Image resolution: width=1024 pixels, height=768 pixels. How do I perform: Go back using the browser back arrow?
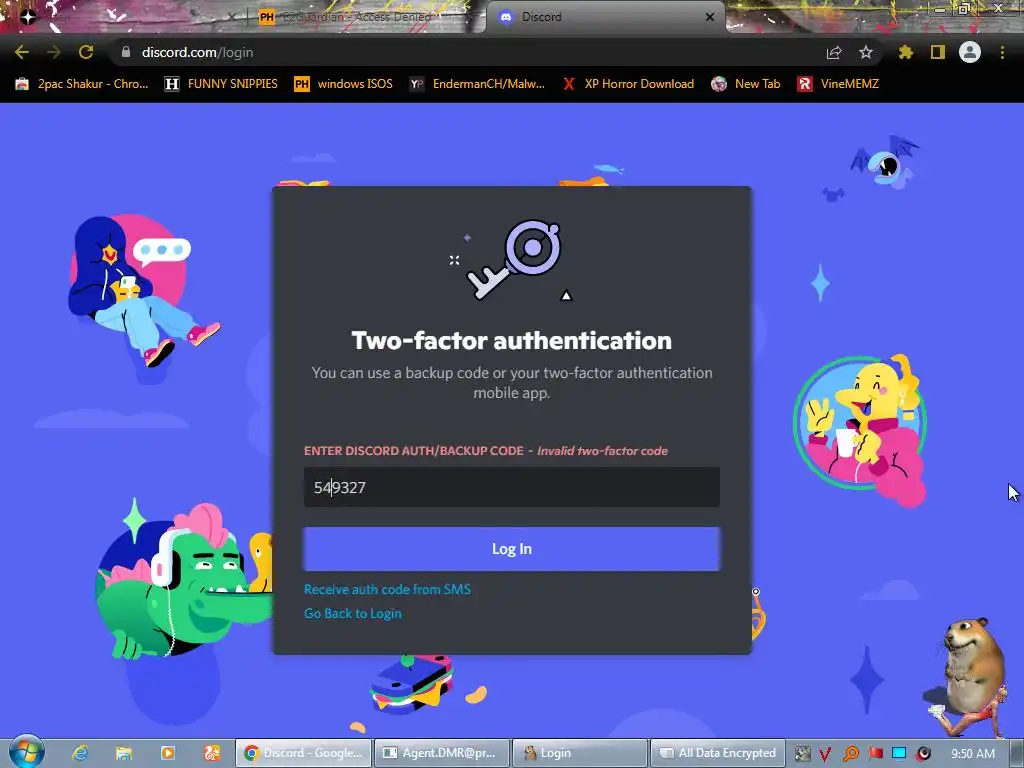tap(22, 52)
